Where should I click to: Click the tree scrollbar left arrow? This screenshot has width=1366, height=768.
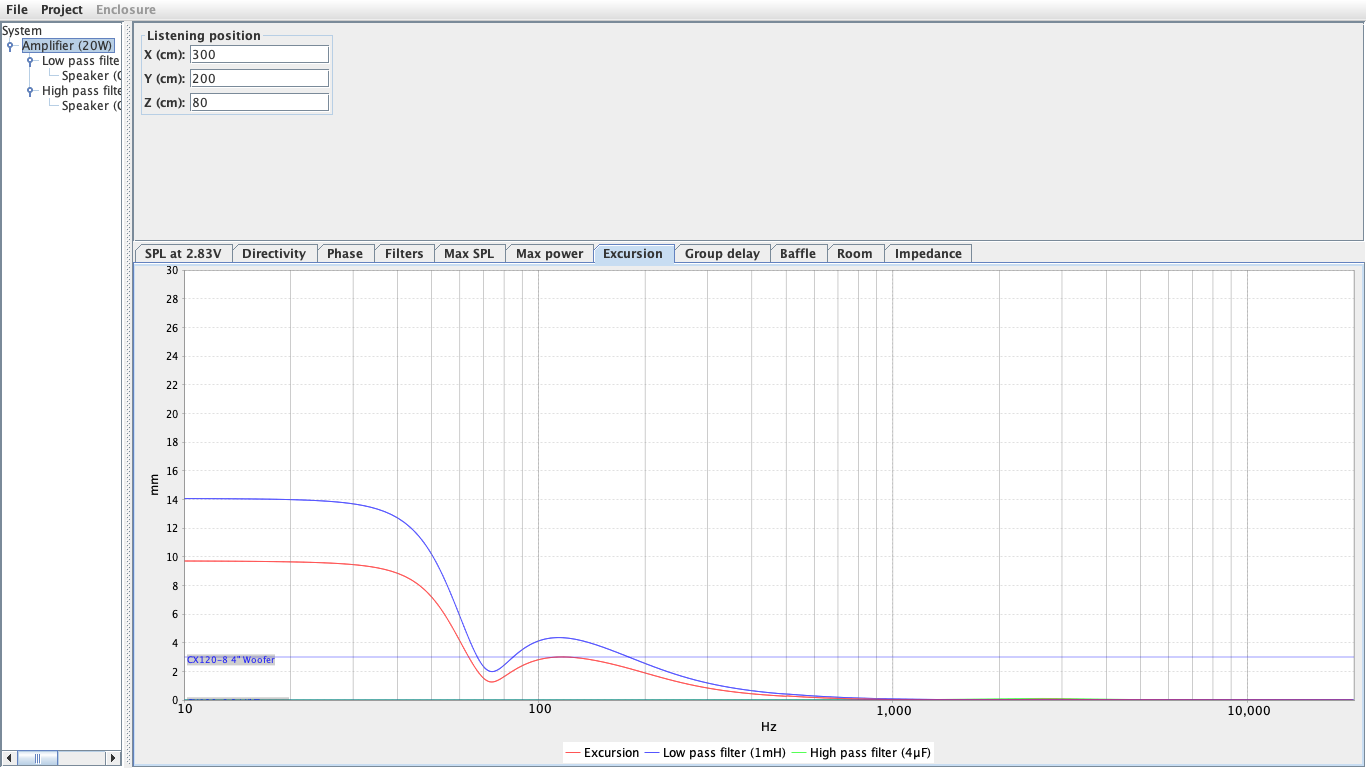click(x=10, y=758)
